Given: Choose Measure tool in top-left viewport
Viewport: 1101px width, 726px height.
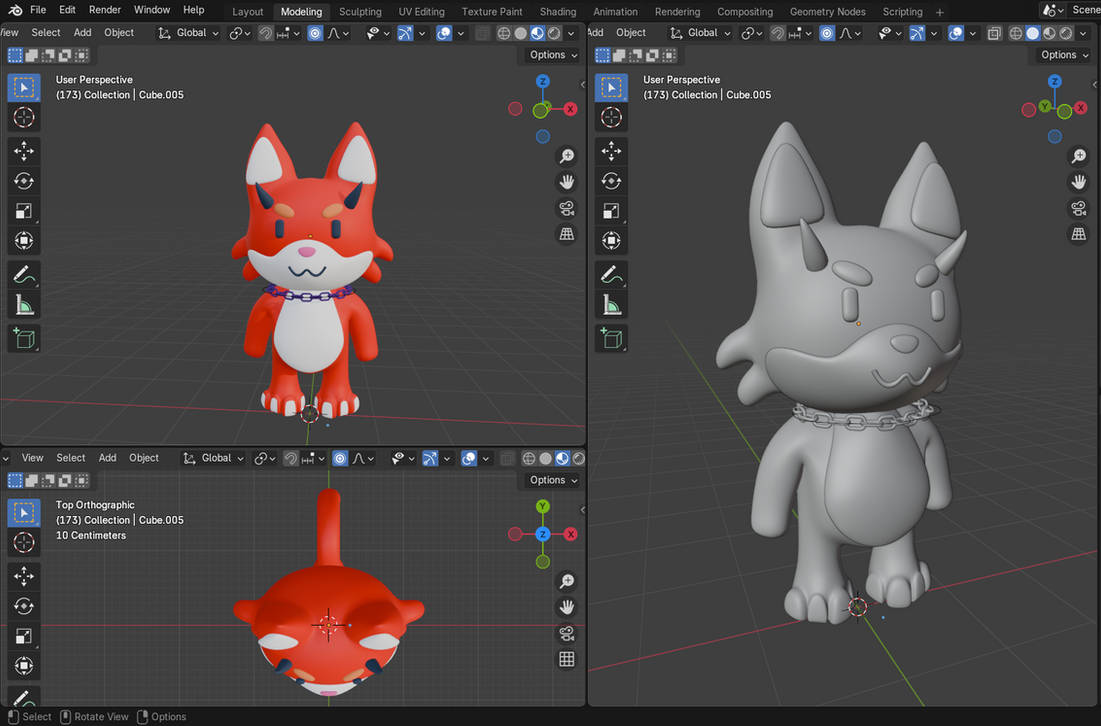Looking at the screenshot, I should coord(24,305).
